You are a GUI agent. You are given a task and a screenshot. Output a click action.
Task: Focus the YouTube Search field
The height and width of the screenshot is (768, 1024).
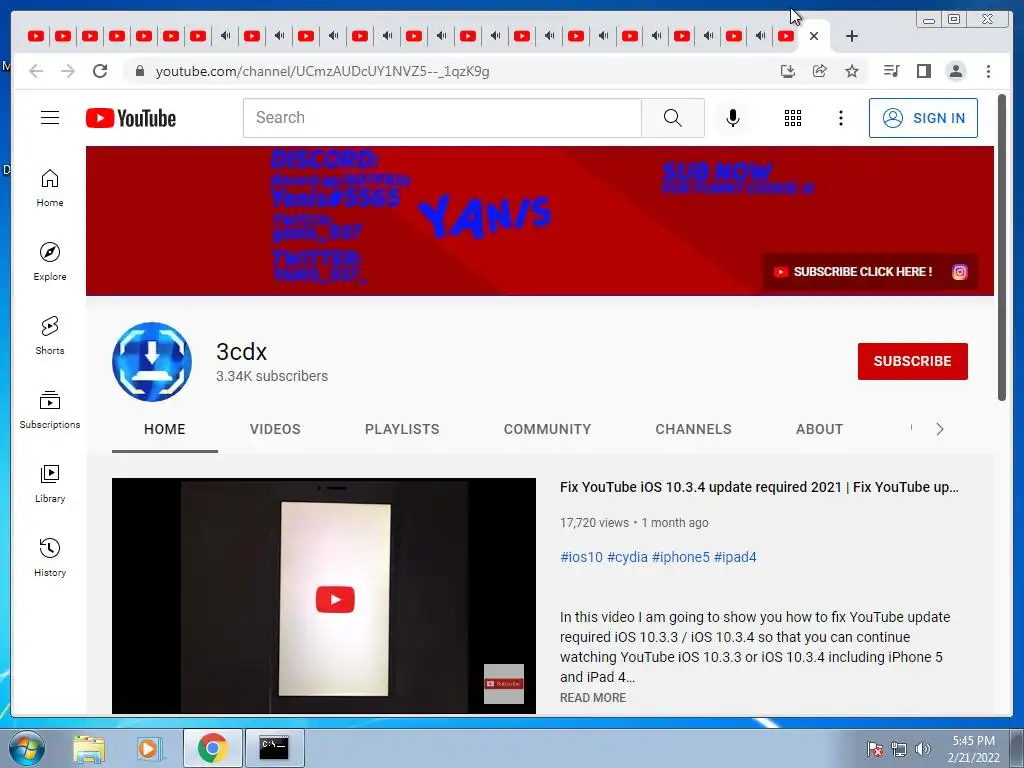tap(442, 118)
